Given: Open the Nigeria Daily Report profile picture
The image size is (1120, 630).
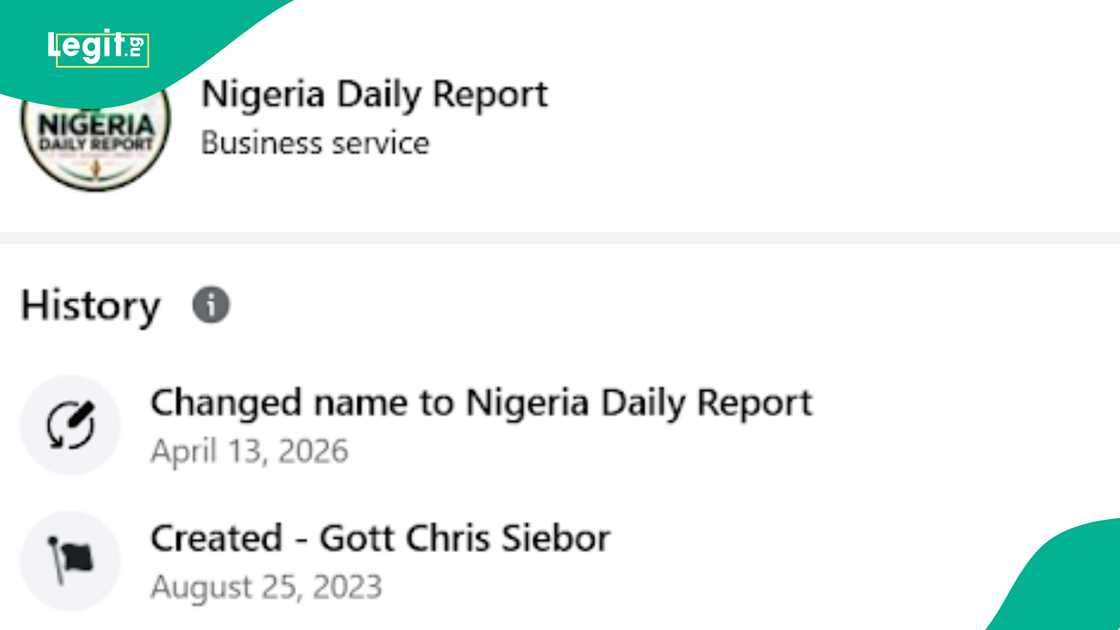Looking at the screenshot, I should coord(95,134).
